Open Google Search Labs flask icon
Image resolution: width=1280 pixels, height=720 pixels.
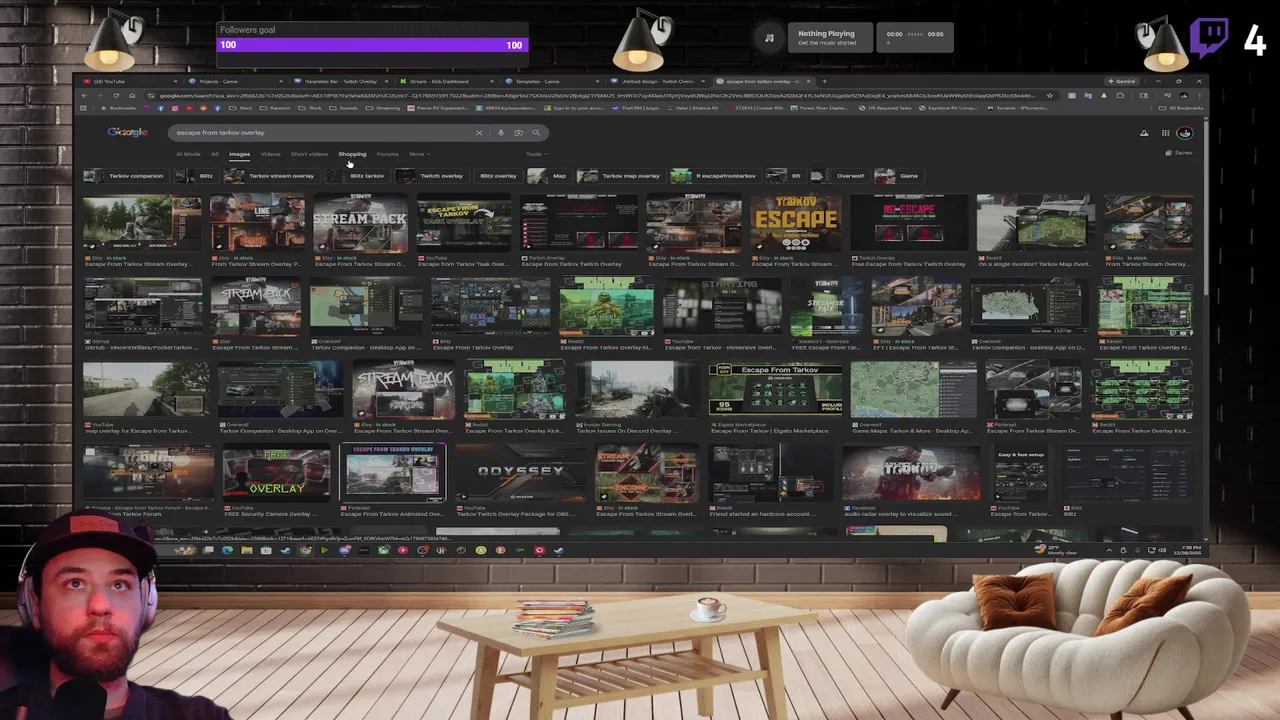(x=1144, y=132)
